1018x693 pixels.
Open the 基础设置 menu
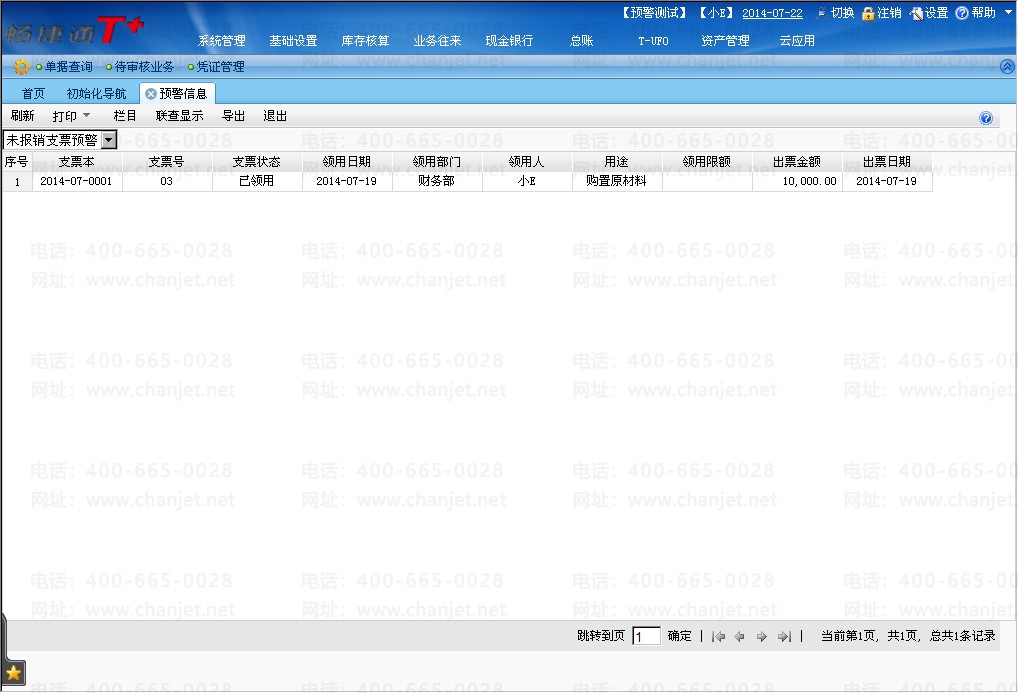293,40
